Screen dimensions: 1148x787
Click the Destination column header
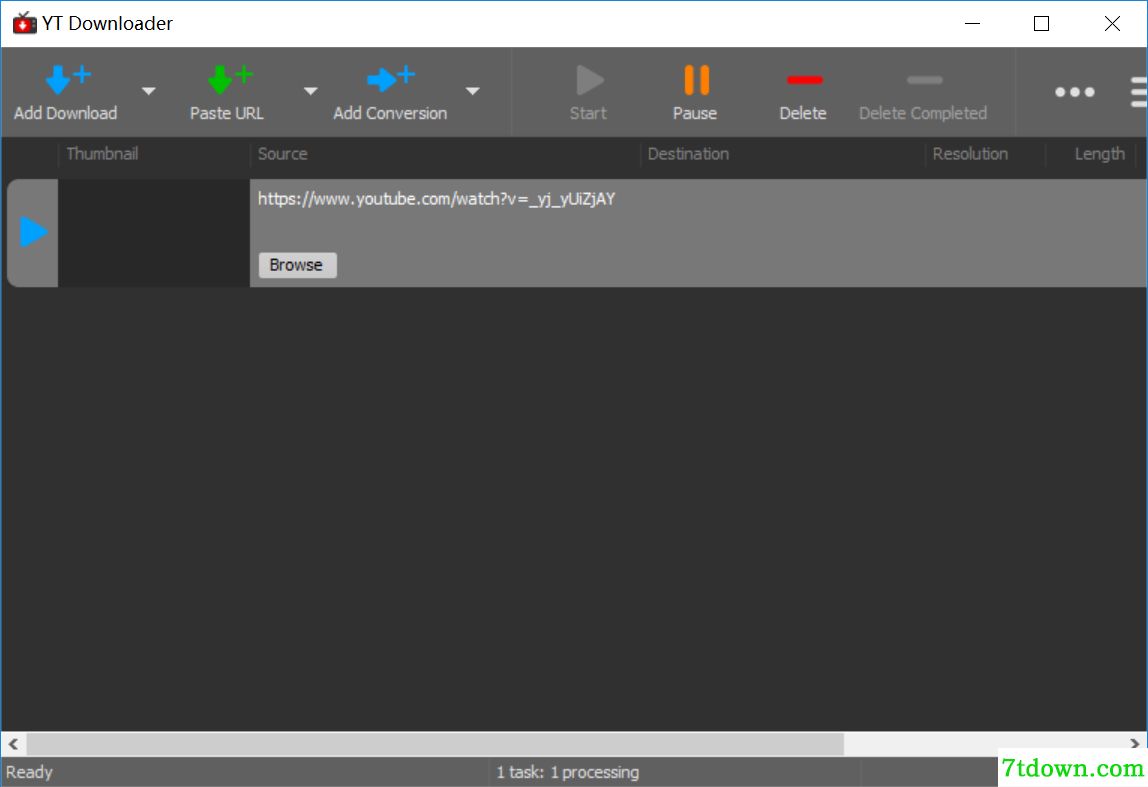tap(688, 154)
